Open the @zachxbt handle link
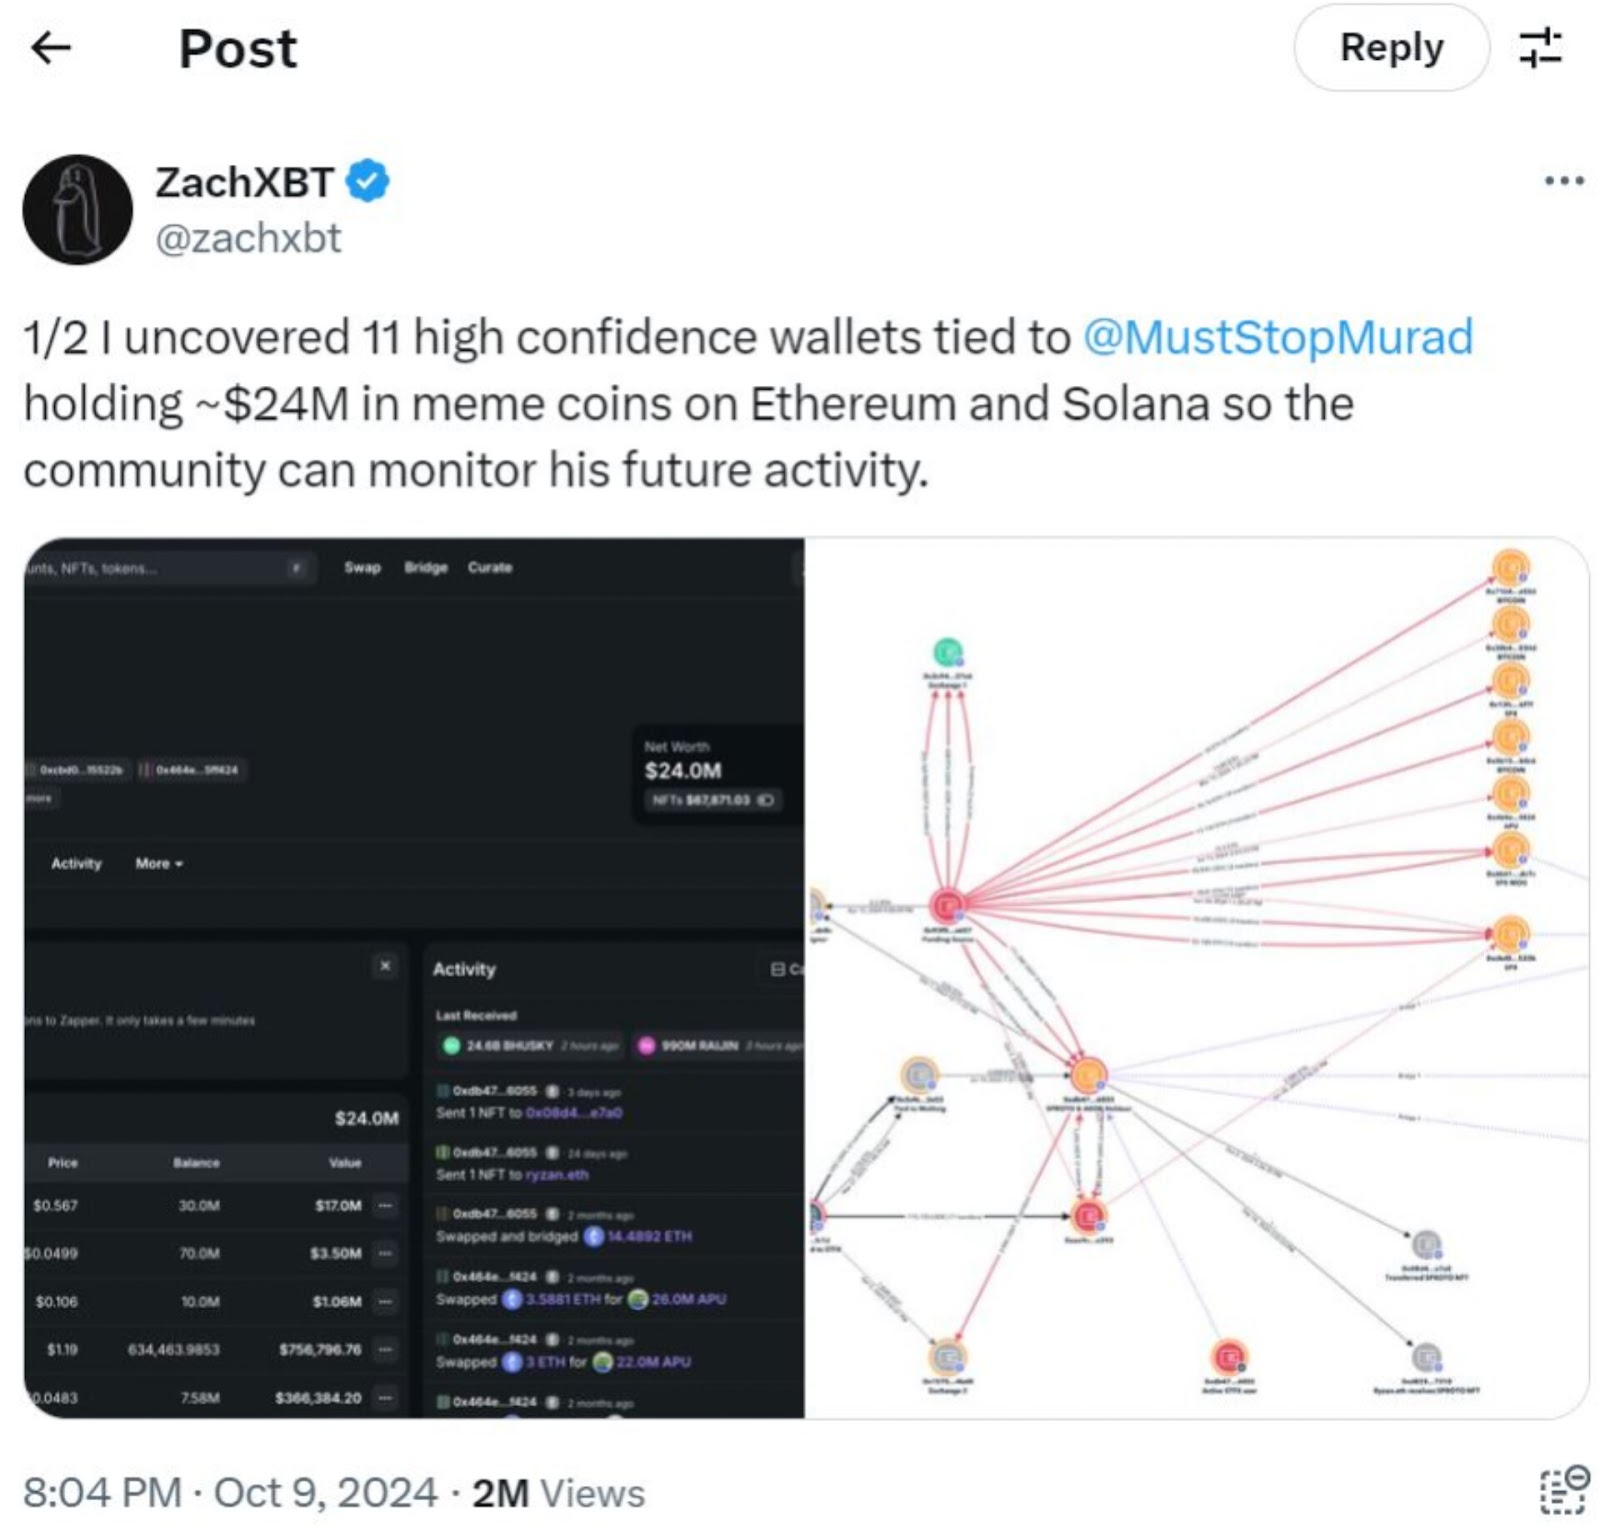The width and height of the screenshot is (1600, 1536). coord(248,238)
